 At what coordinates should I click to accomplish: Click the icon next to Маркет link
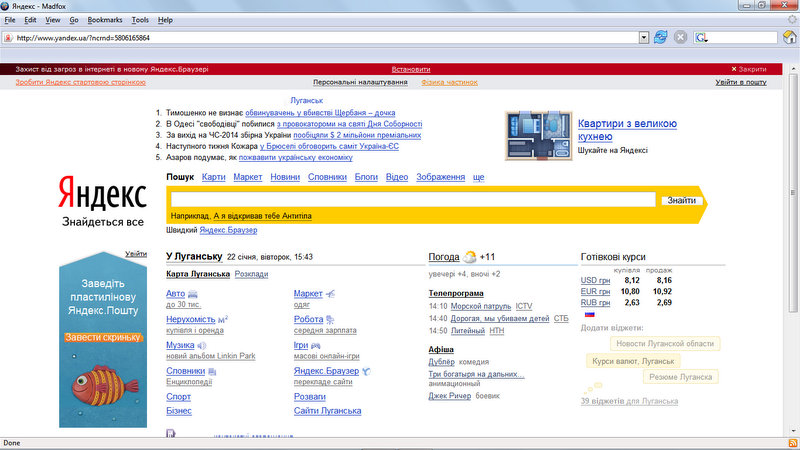[x=330, y=294]
